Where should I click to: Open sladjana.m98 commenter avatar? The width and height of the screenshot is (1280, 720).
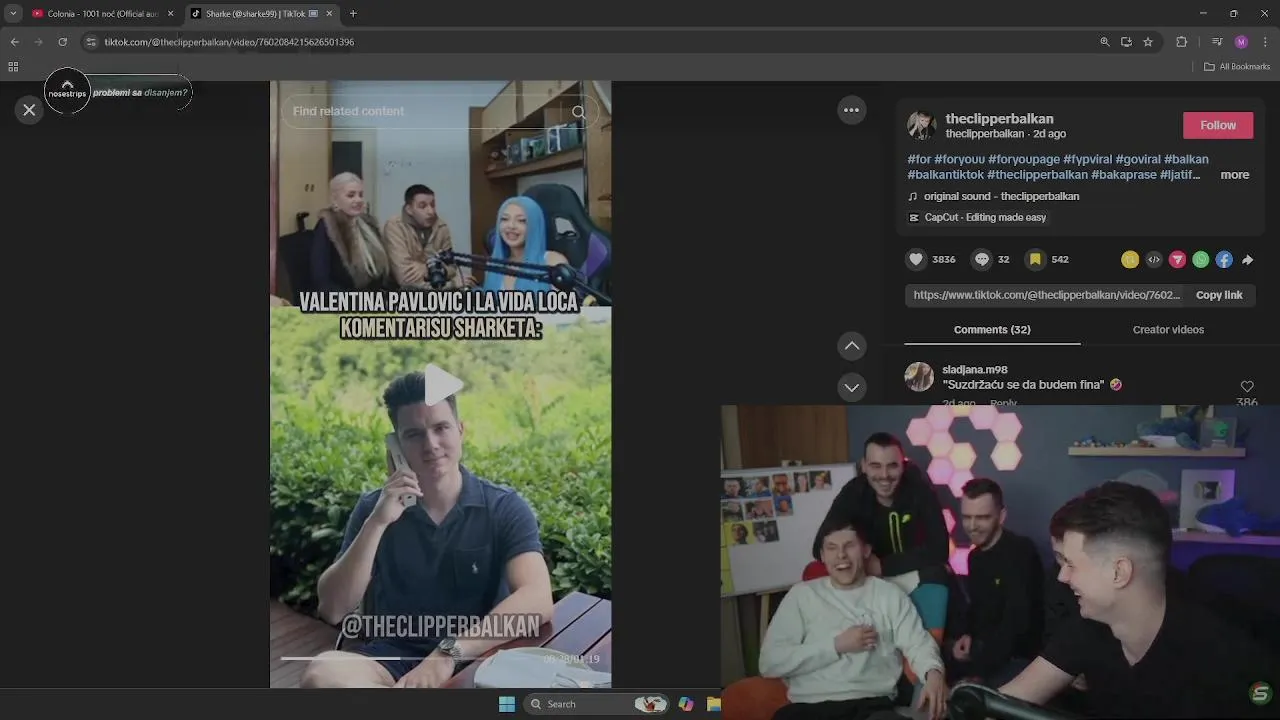click(919, 377)
